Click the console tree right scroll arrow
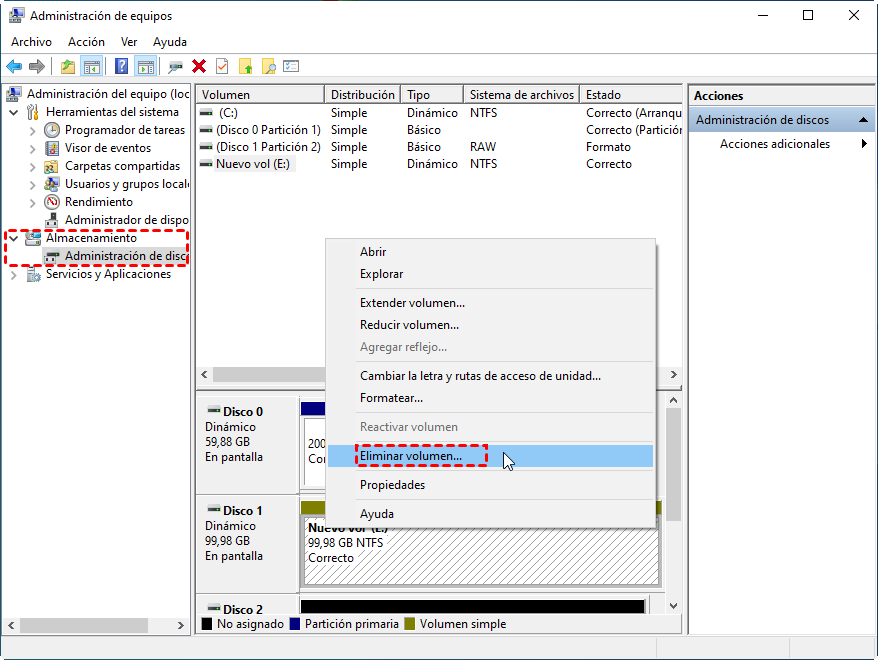 tap(180, 625)
